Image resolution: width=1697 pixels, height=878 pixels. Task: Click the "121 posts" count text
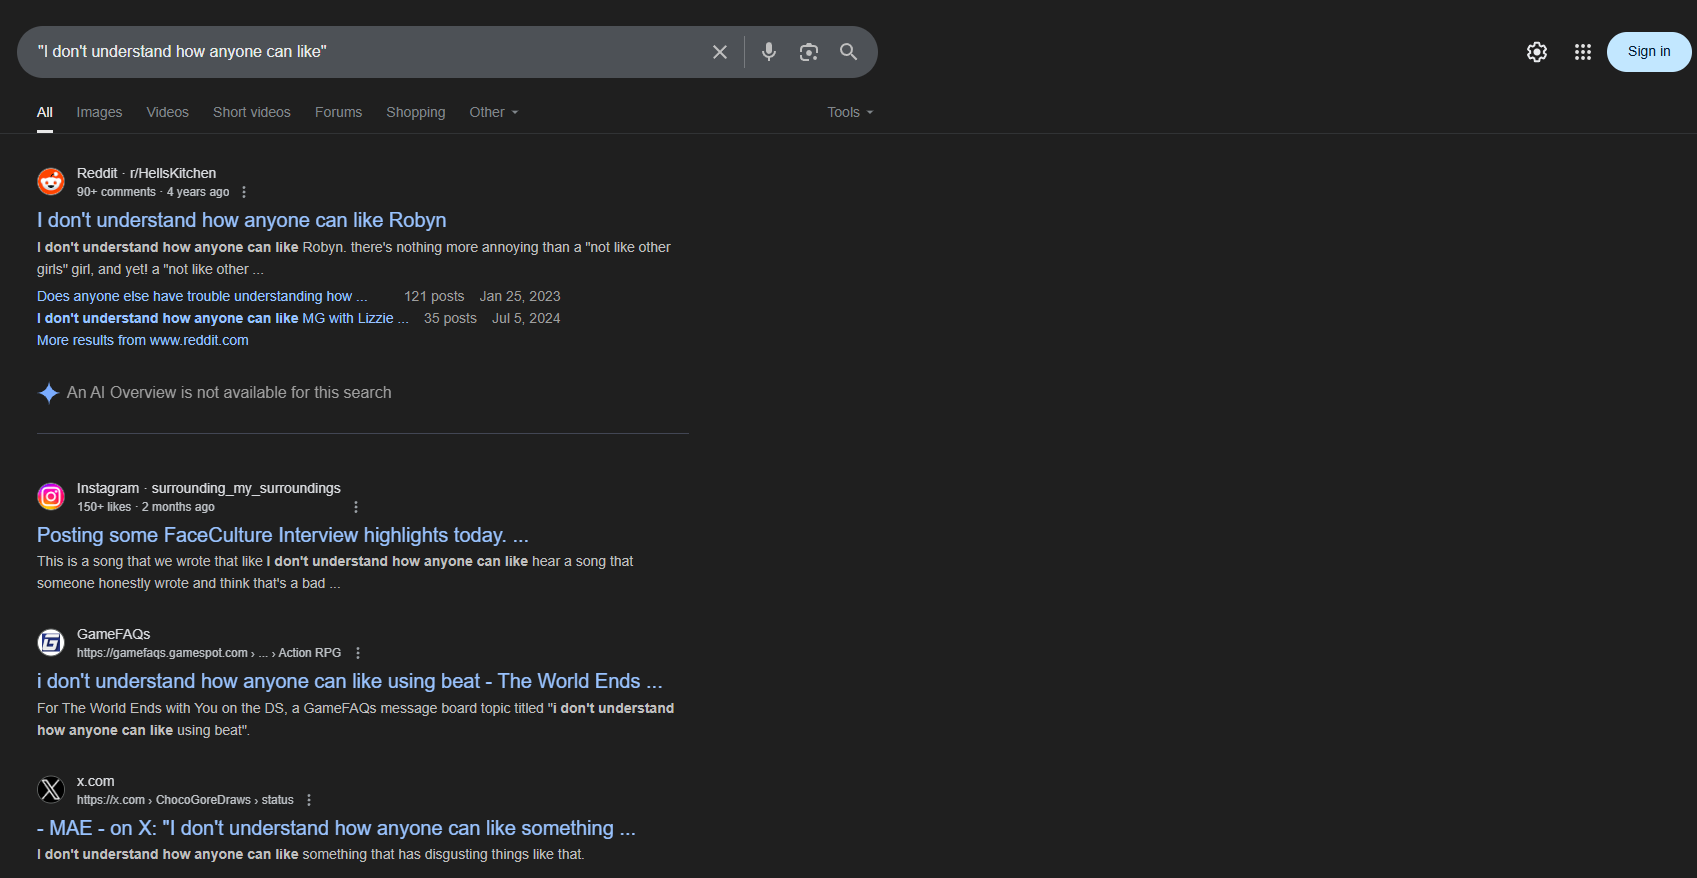point(434,296)
